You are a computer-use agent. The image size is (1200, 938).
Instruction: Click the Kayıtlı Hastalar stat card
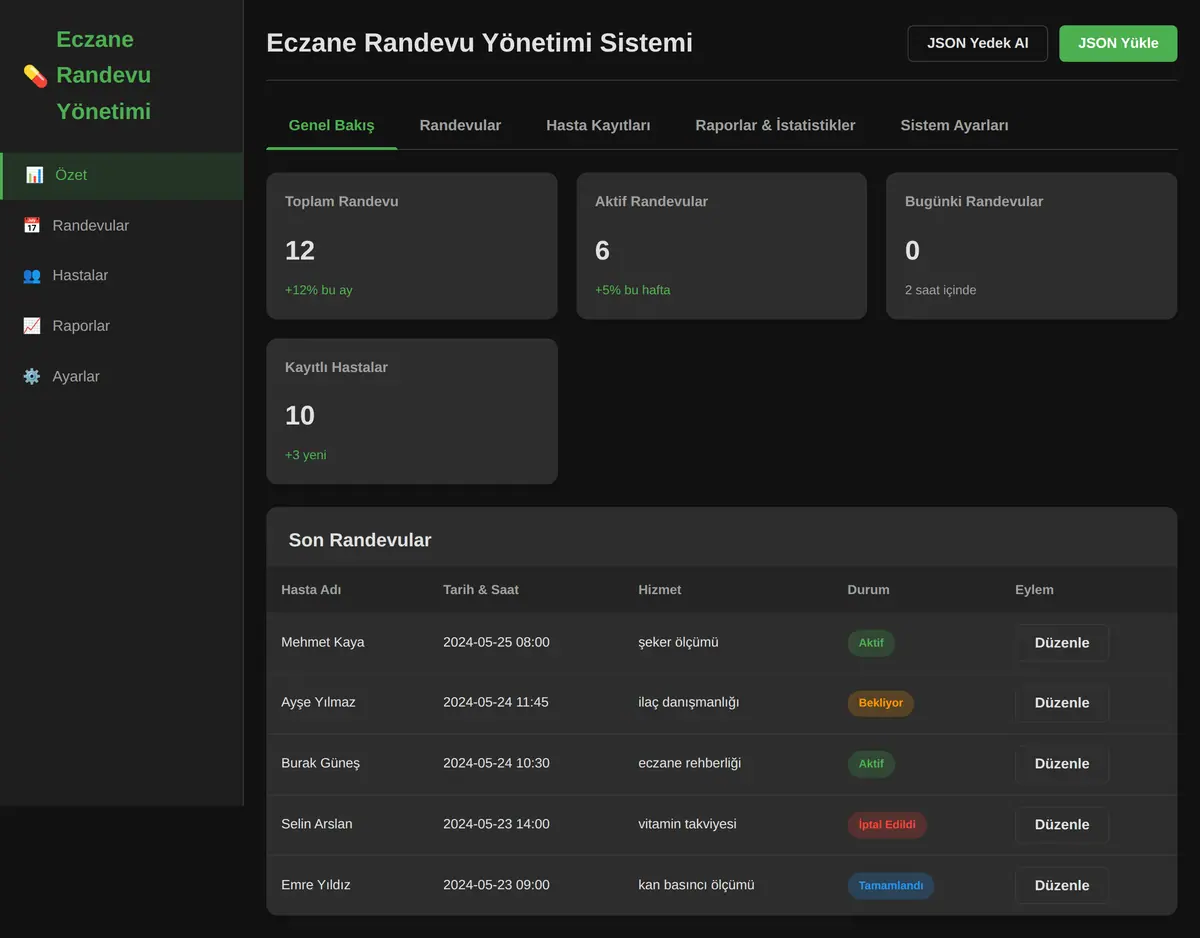click(412, 411)
